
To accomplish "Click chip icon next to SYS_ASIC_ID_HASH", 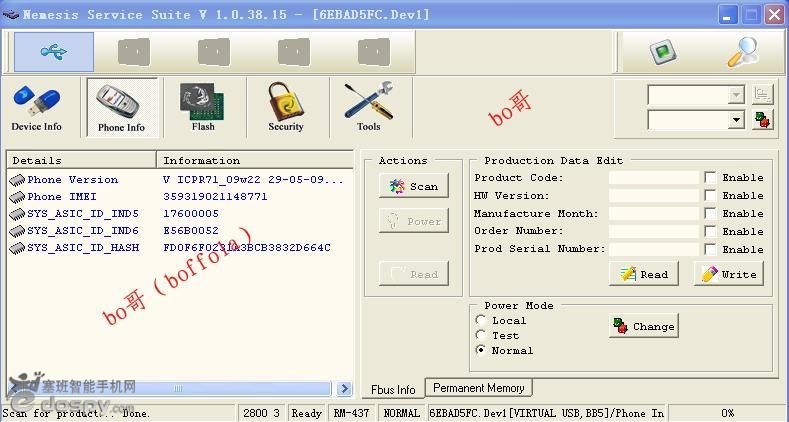I will (x=17, y=248).
